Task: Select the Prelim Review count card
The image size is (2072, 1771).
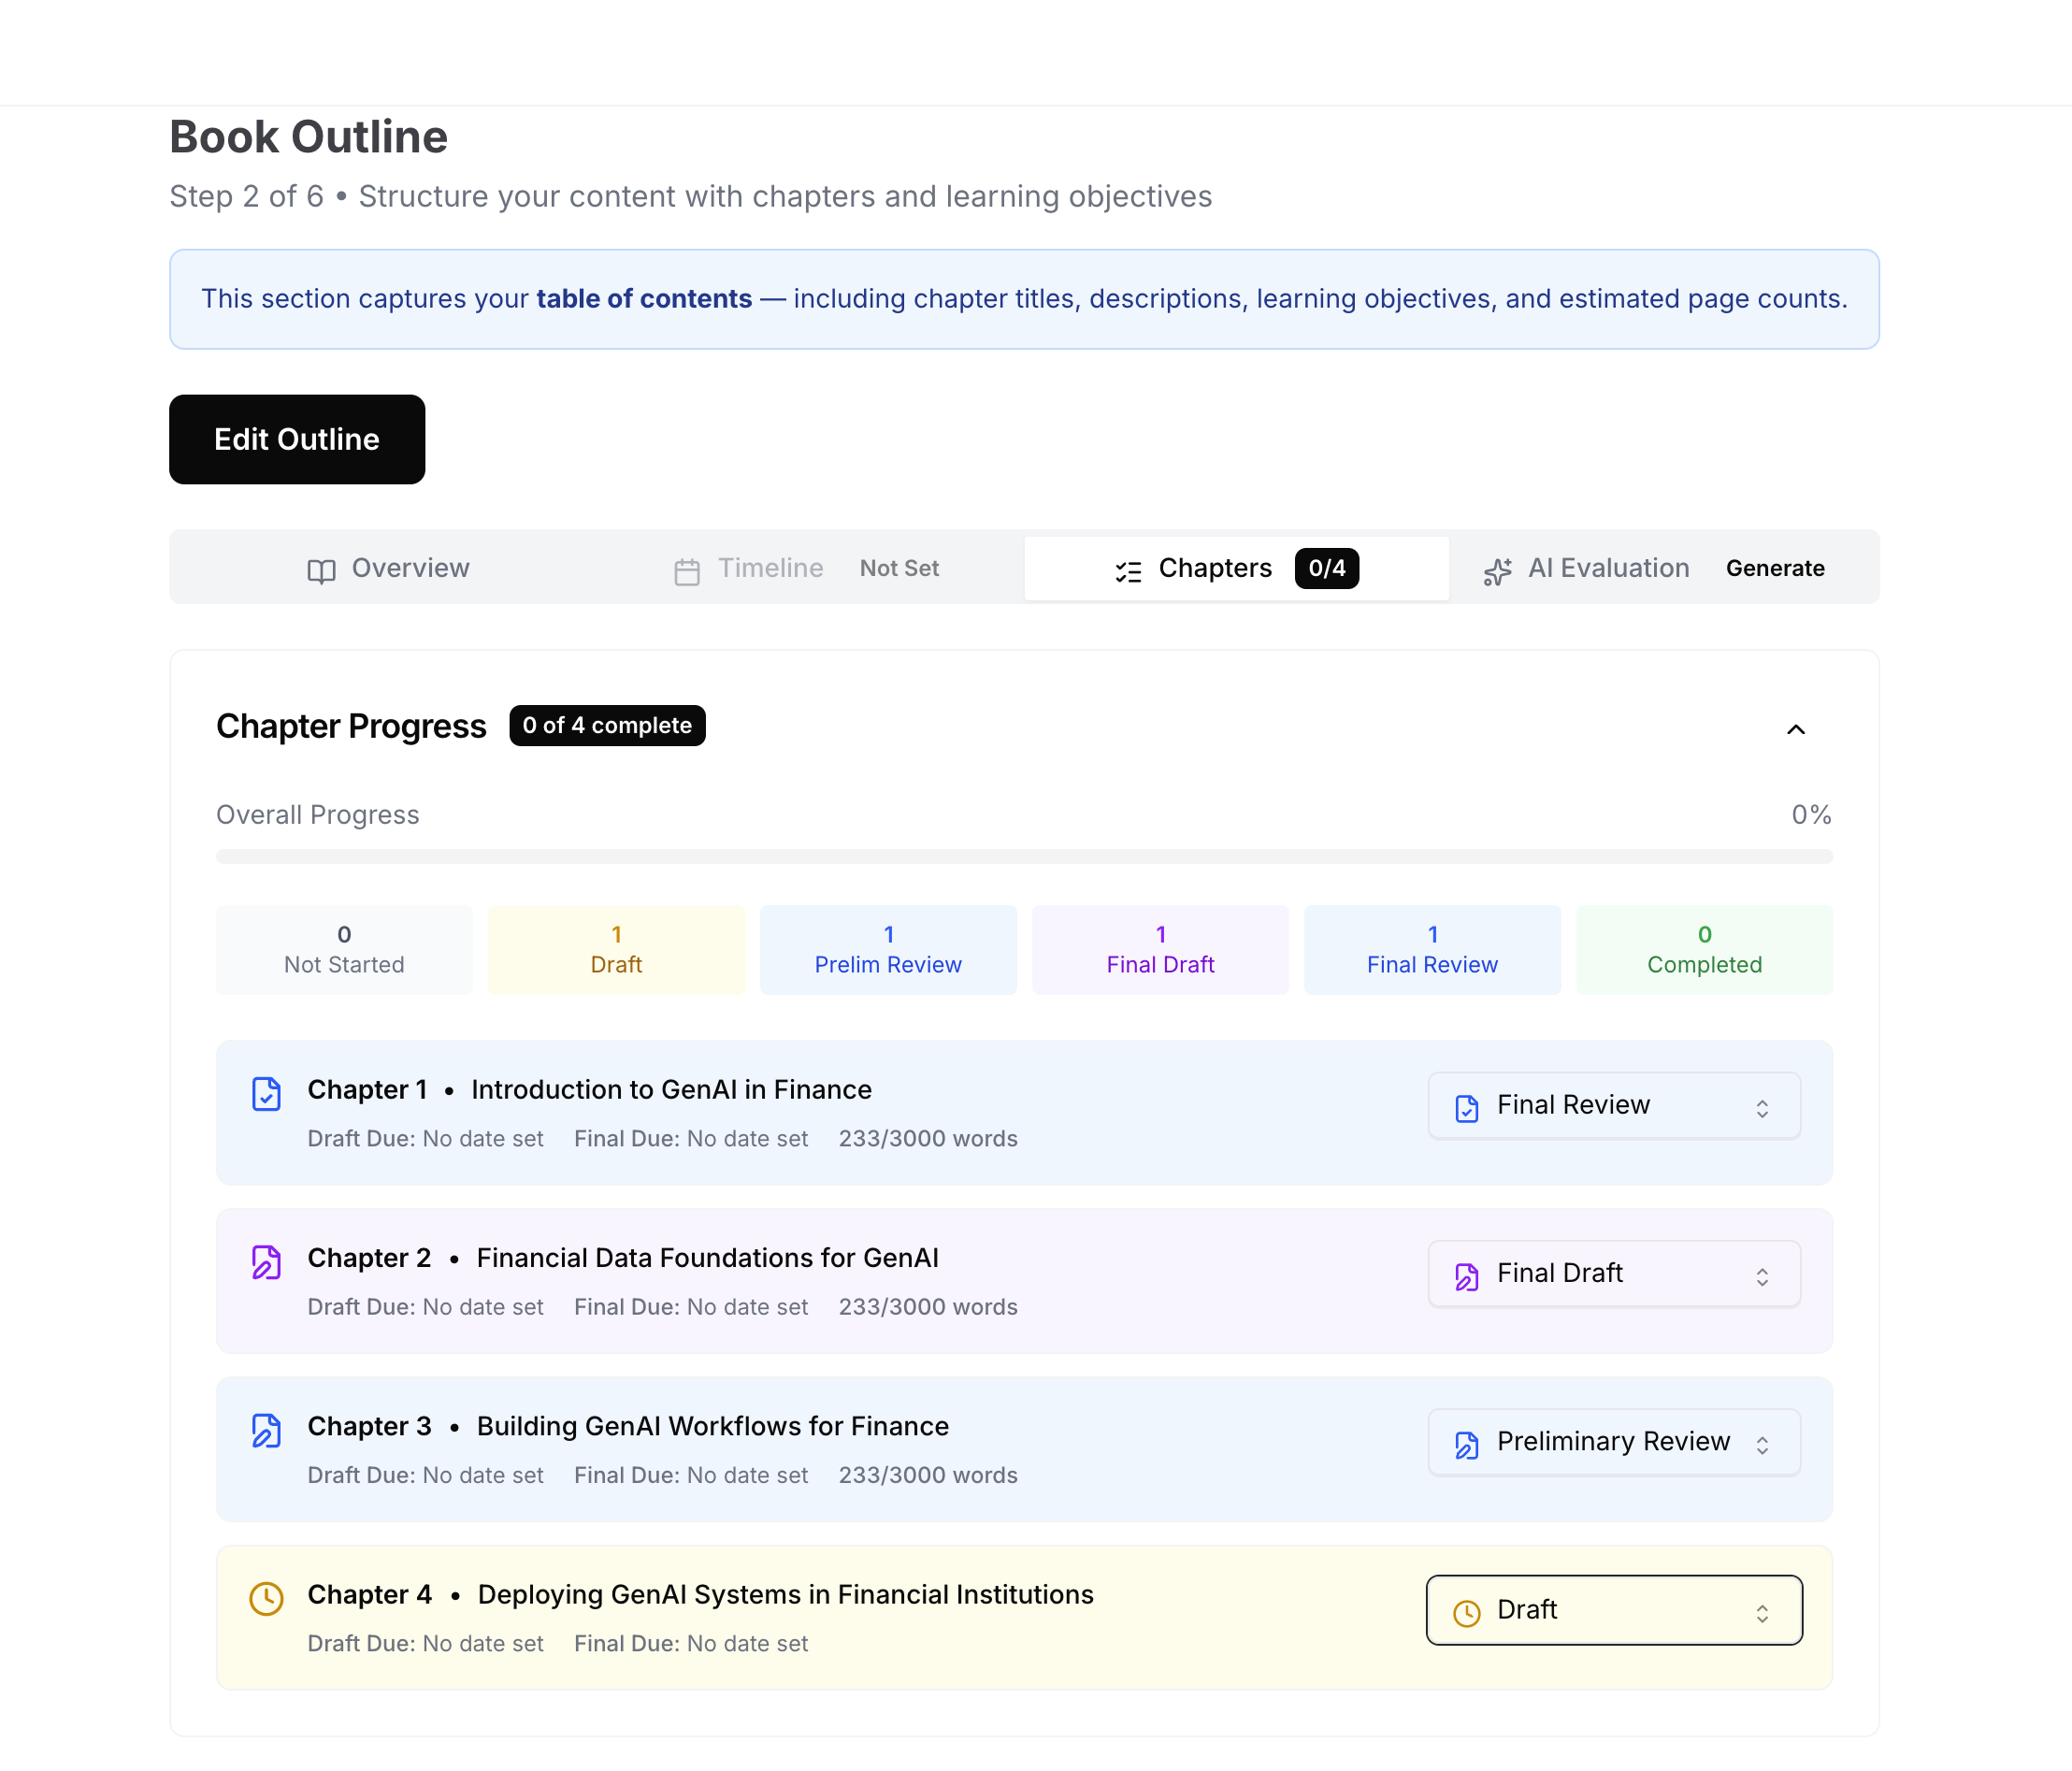Action: coord(888,949)
